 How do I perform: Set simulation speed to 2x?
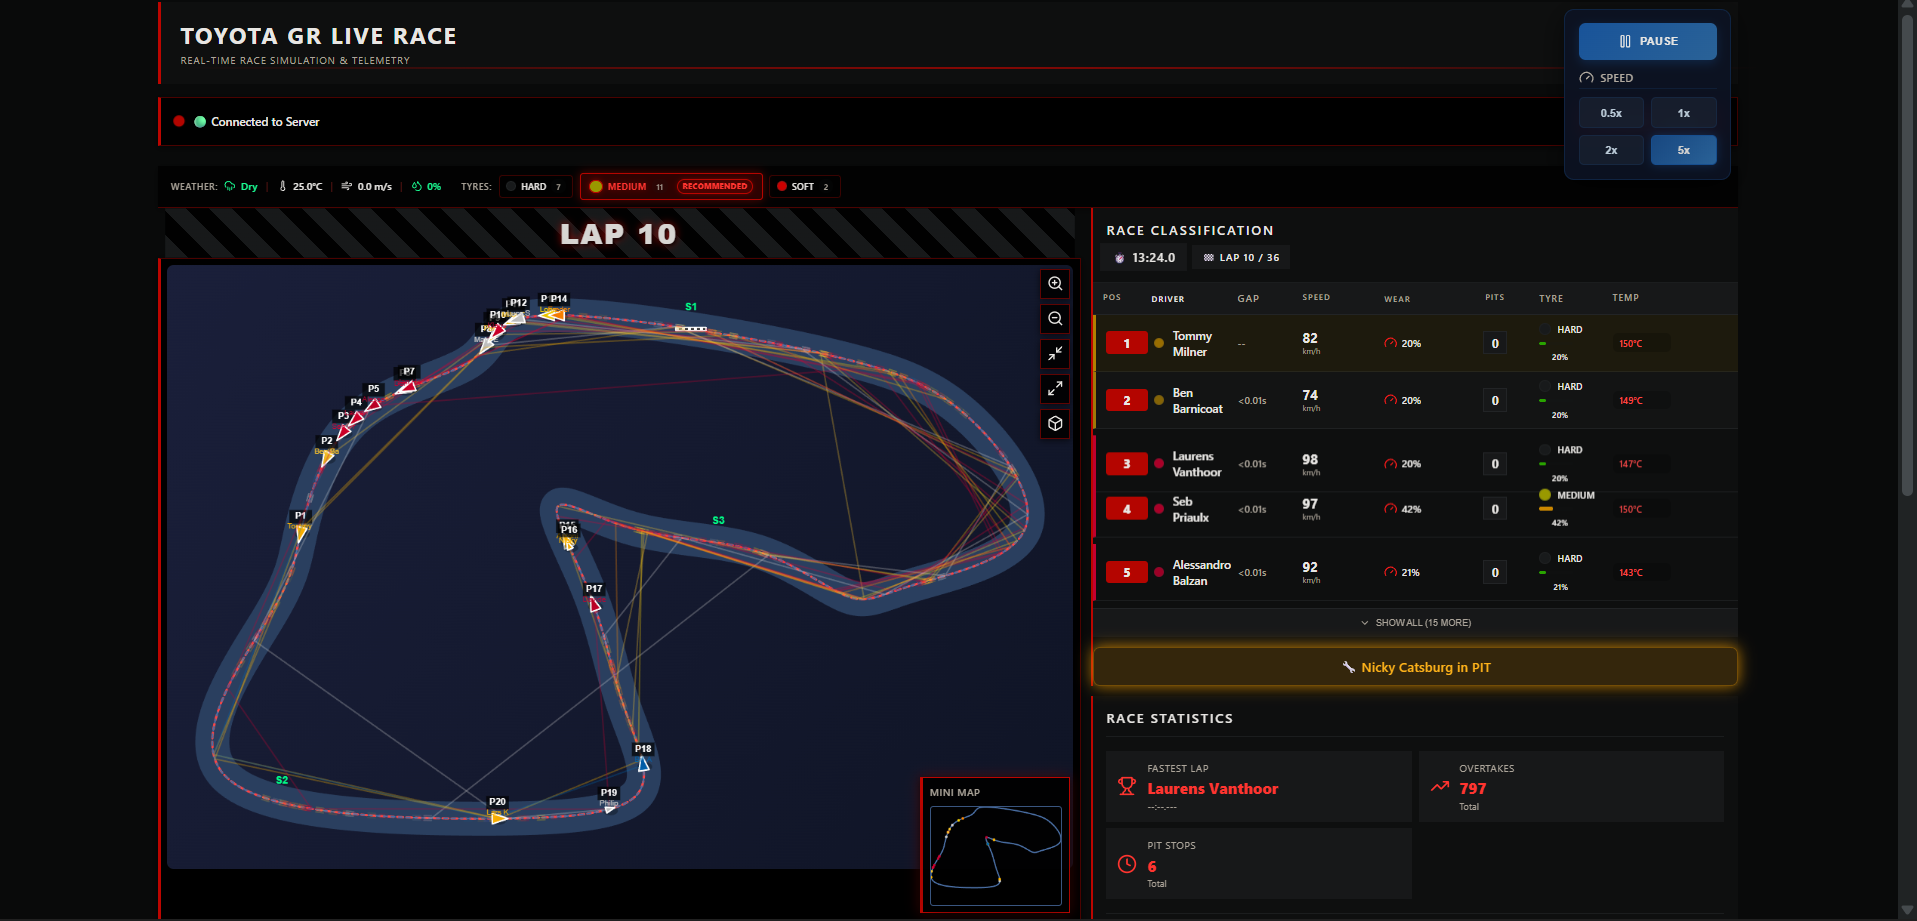[1611, 150]
